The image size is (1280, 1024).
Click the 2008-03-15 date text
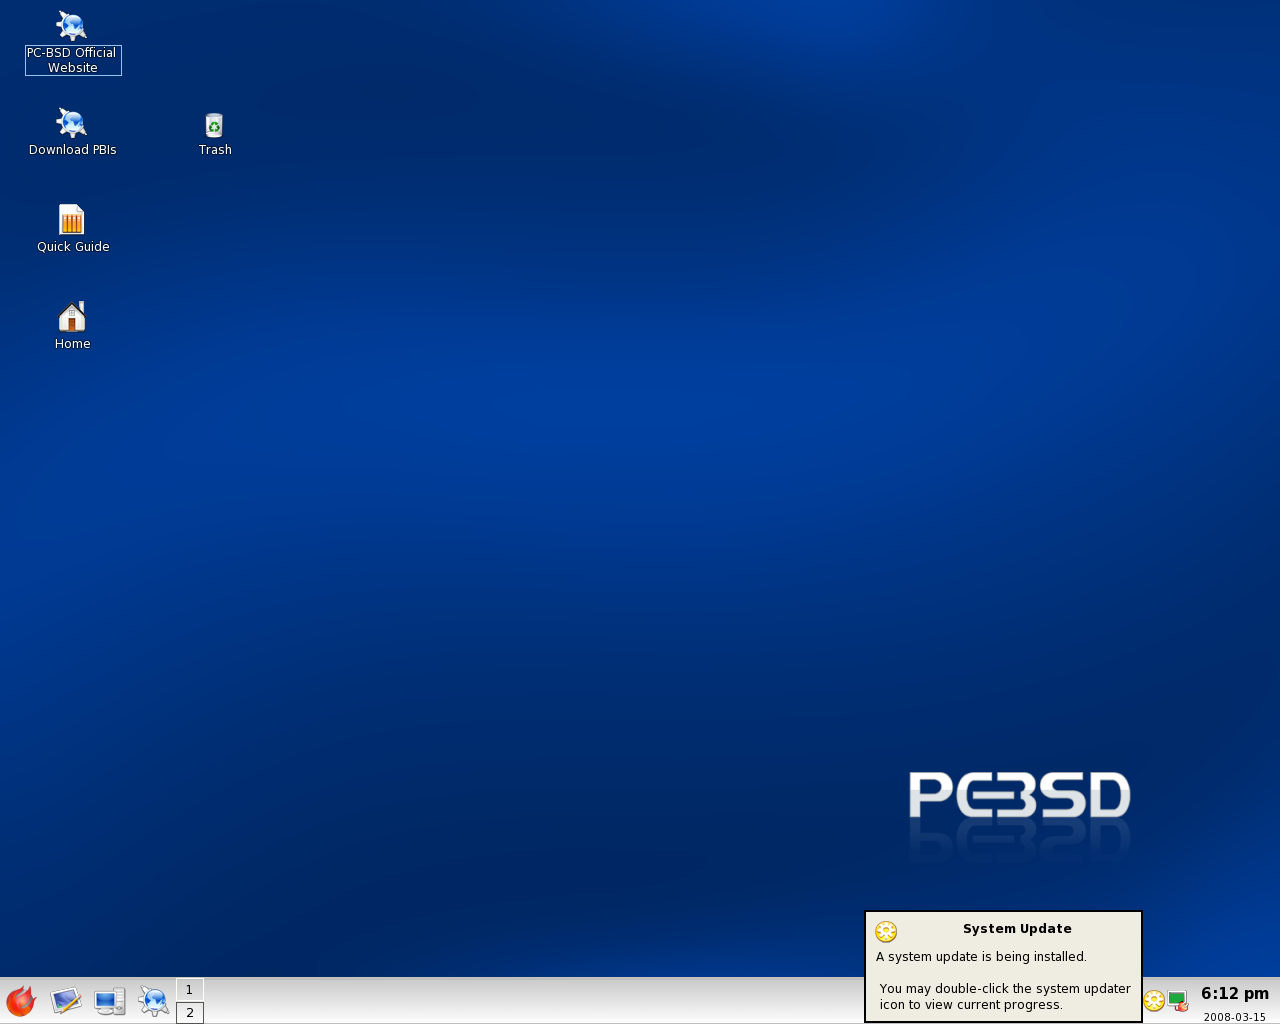pos(1235,1017)
